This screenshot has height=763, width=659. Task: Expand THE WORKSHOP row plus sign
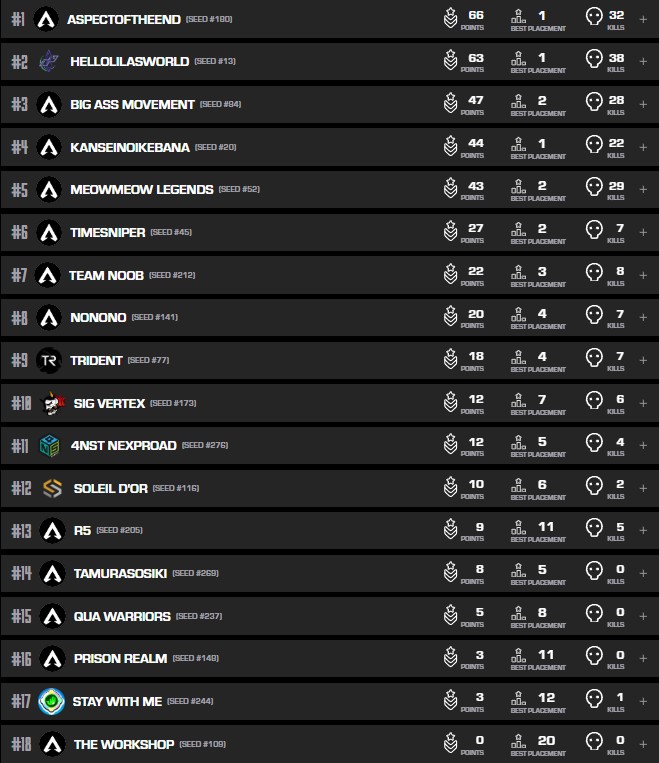643,745
